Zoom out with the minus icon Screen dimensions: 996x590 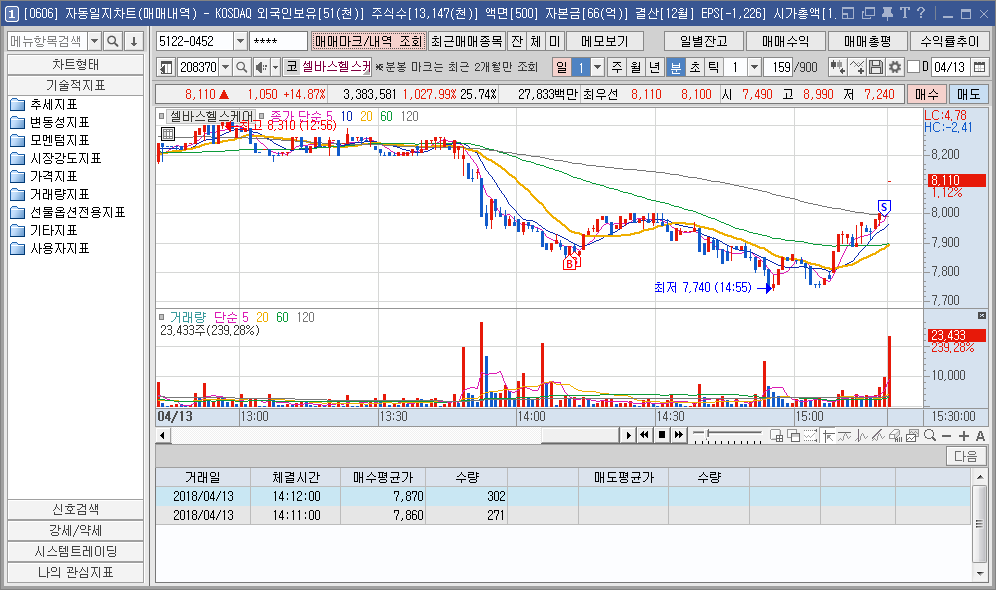[946, 436]
